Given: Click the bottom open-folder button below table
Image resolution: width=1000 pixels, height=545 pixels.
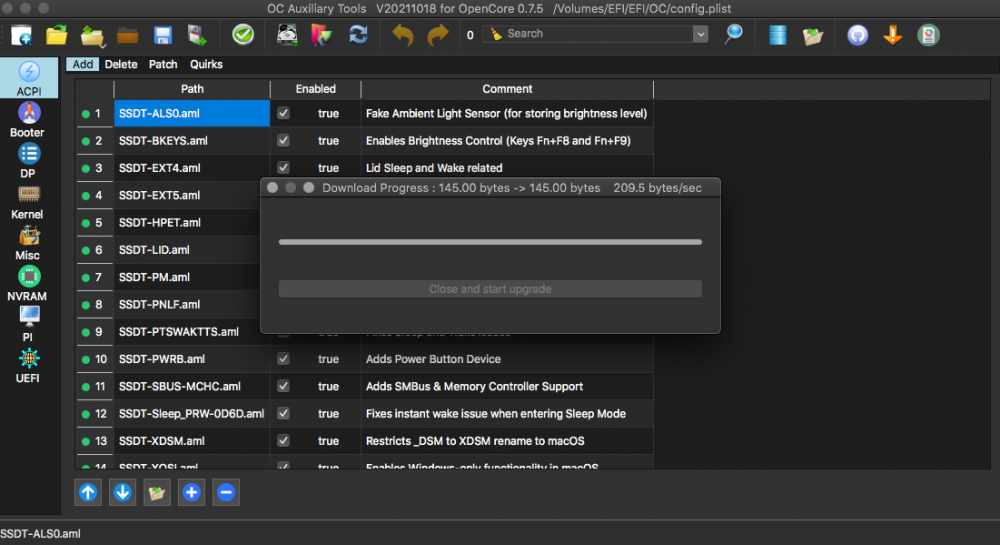Looking at the screenshot, I should (x=157, y=492).
